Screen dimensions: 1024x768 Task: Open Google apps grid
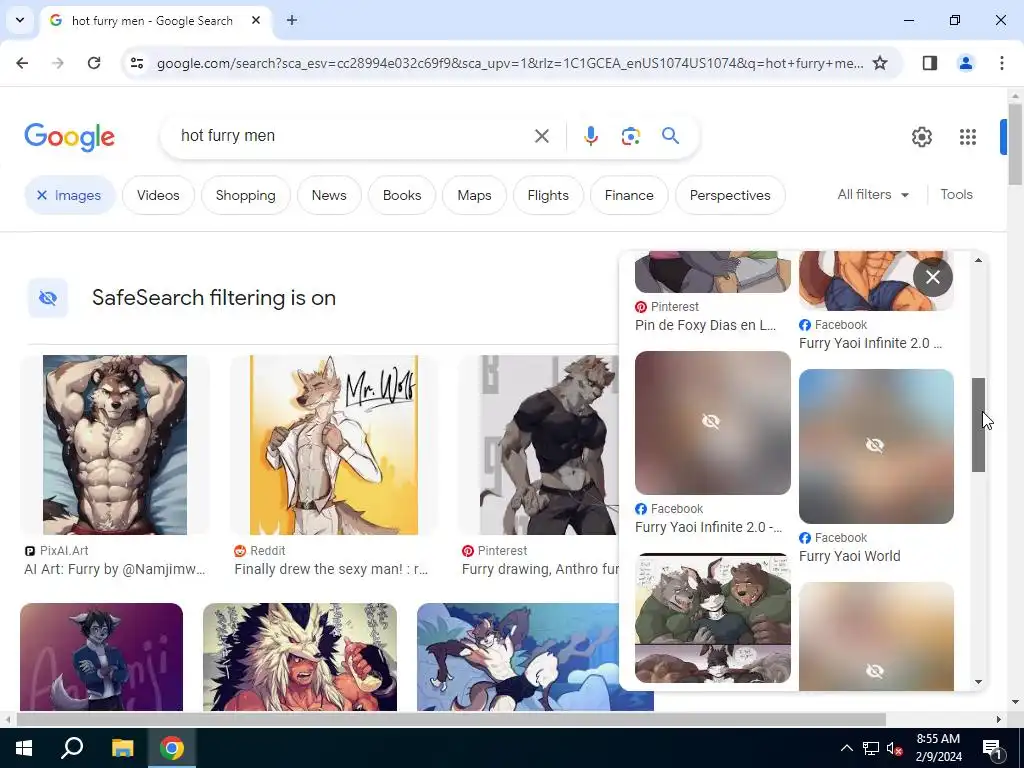(968, 137)
